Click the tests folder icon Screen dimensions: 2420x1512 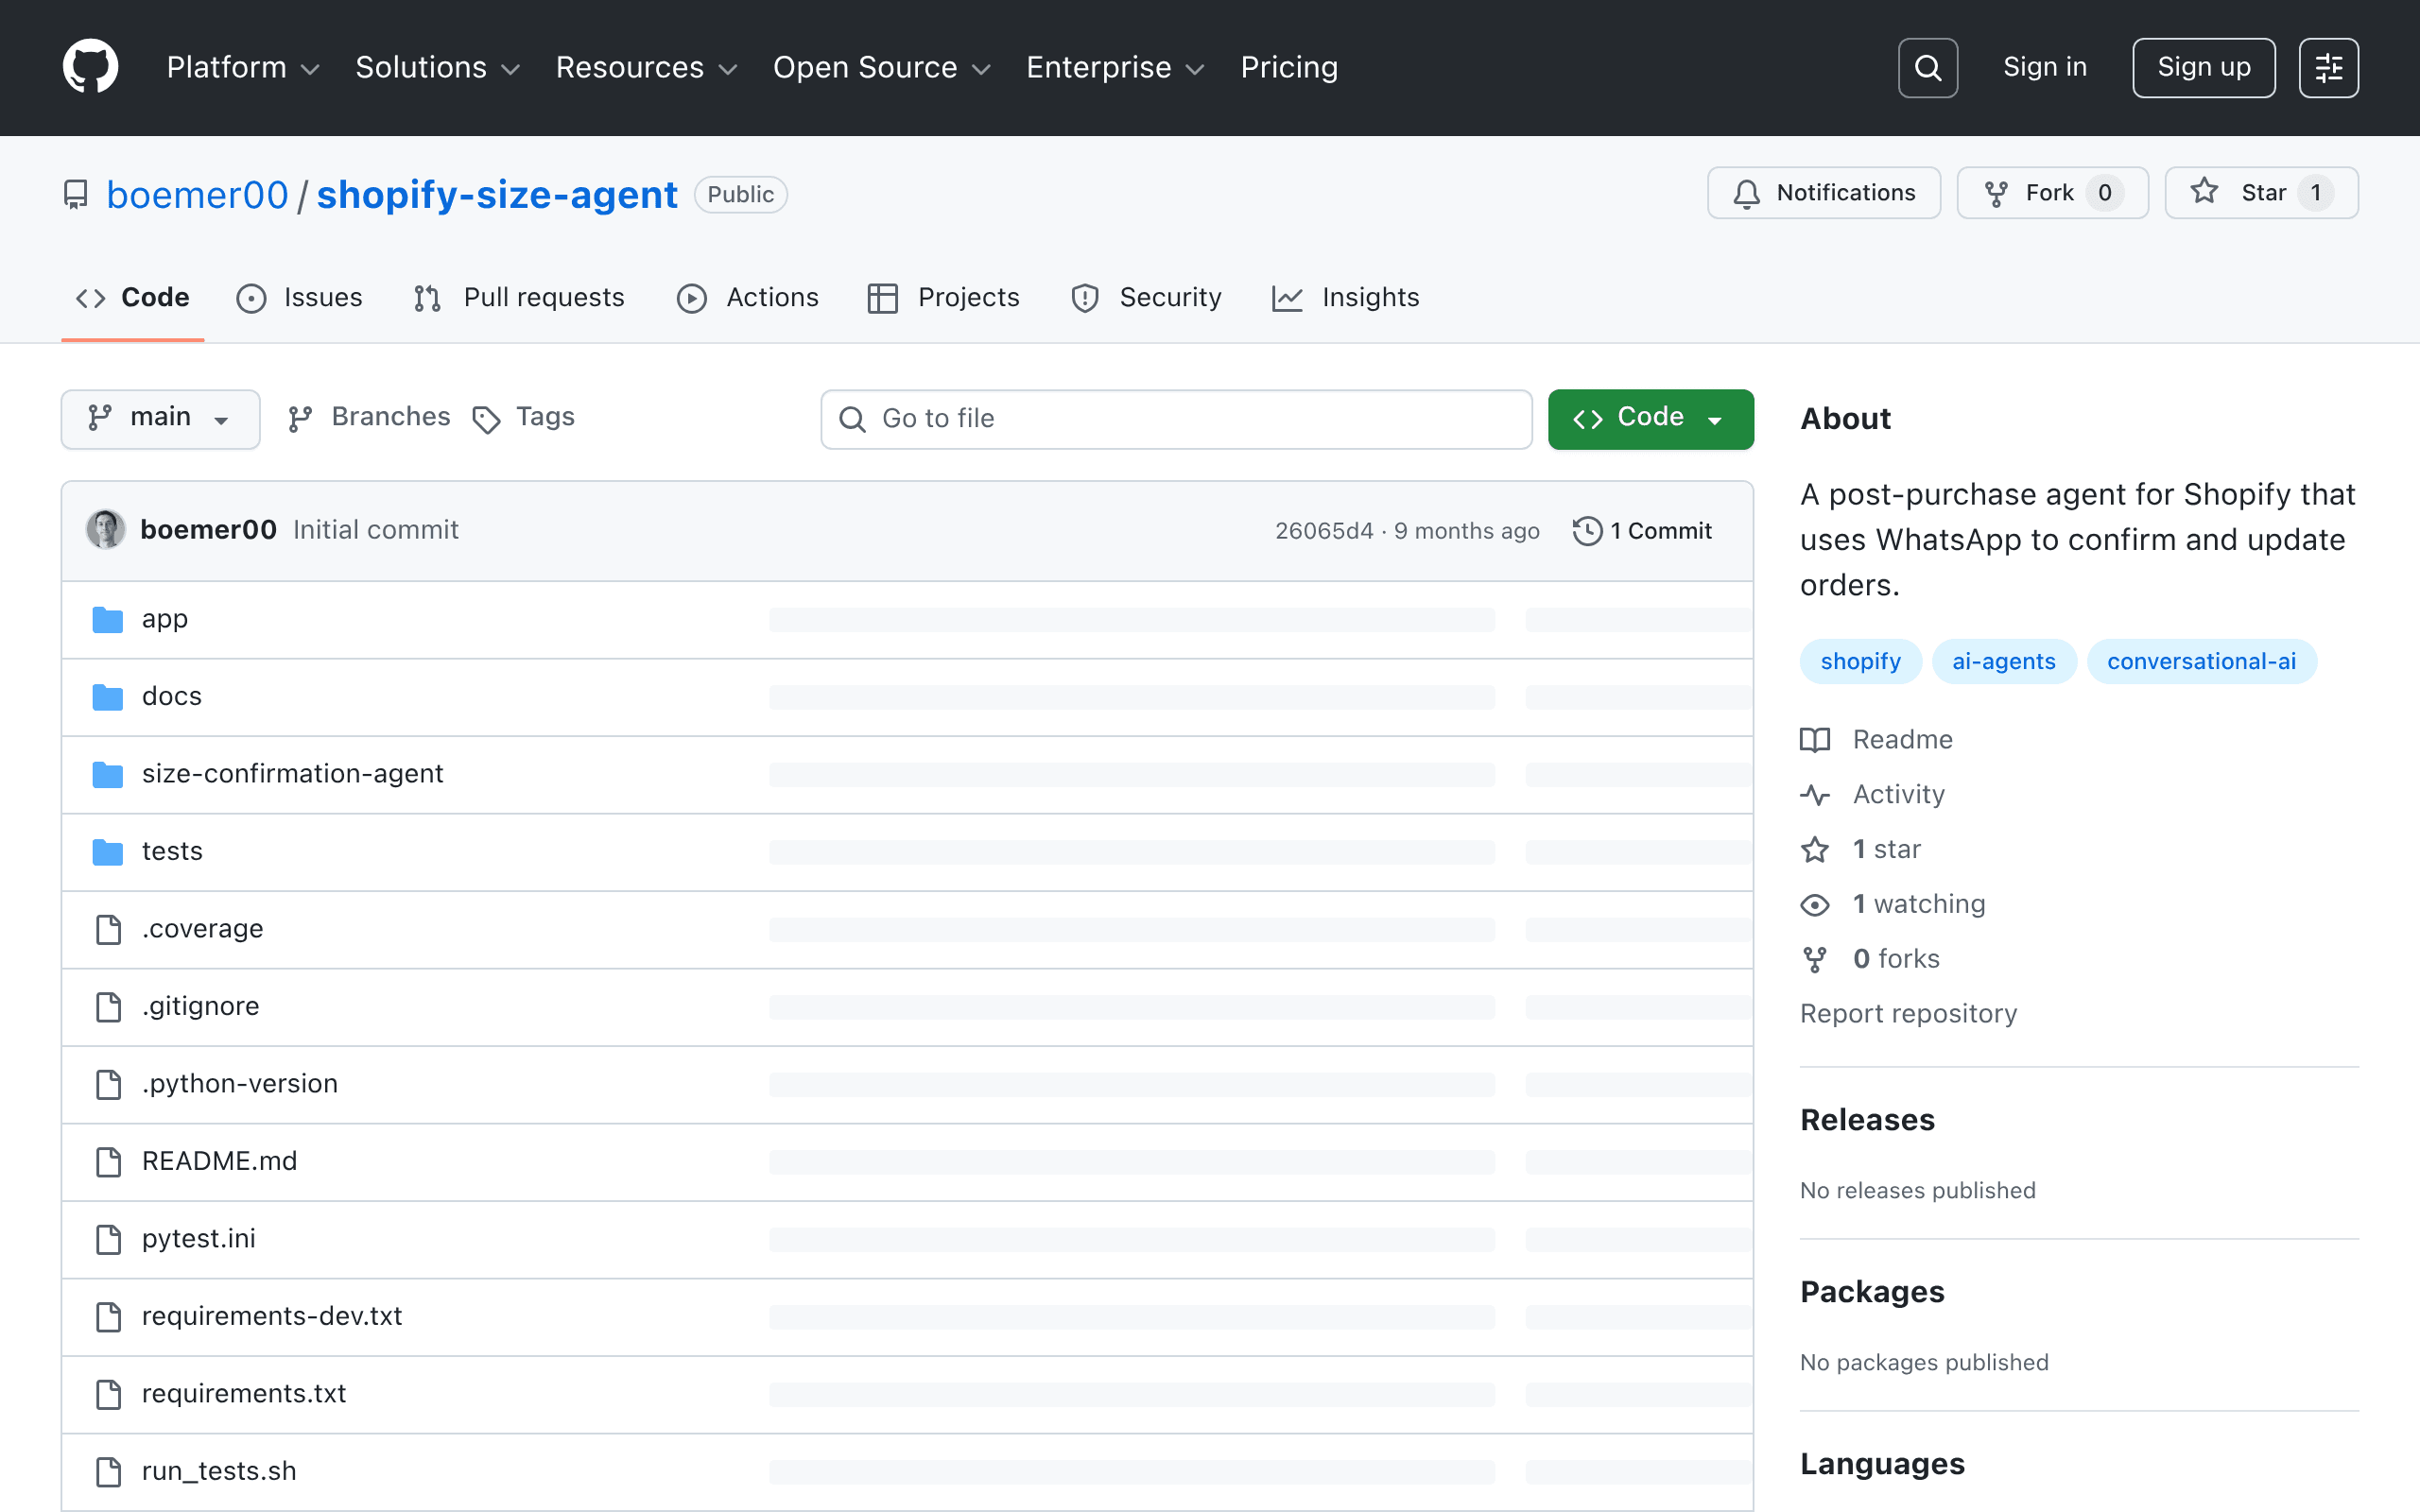(108, 852)
